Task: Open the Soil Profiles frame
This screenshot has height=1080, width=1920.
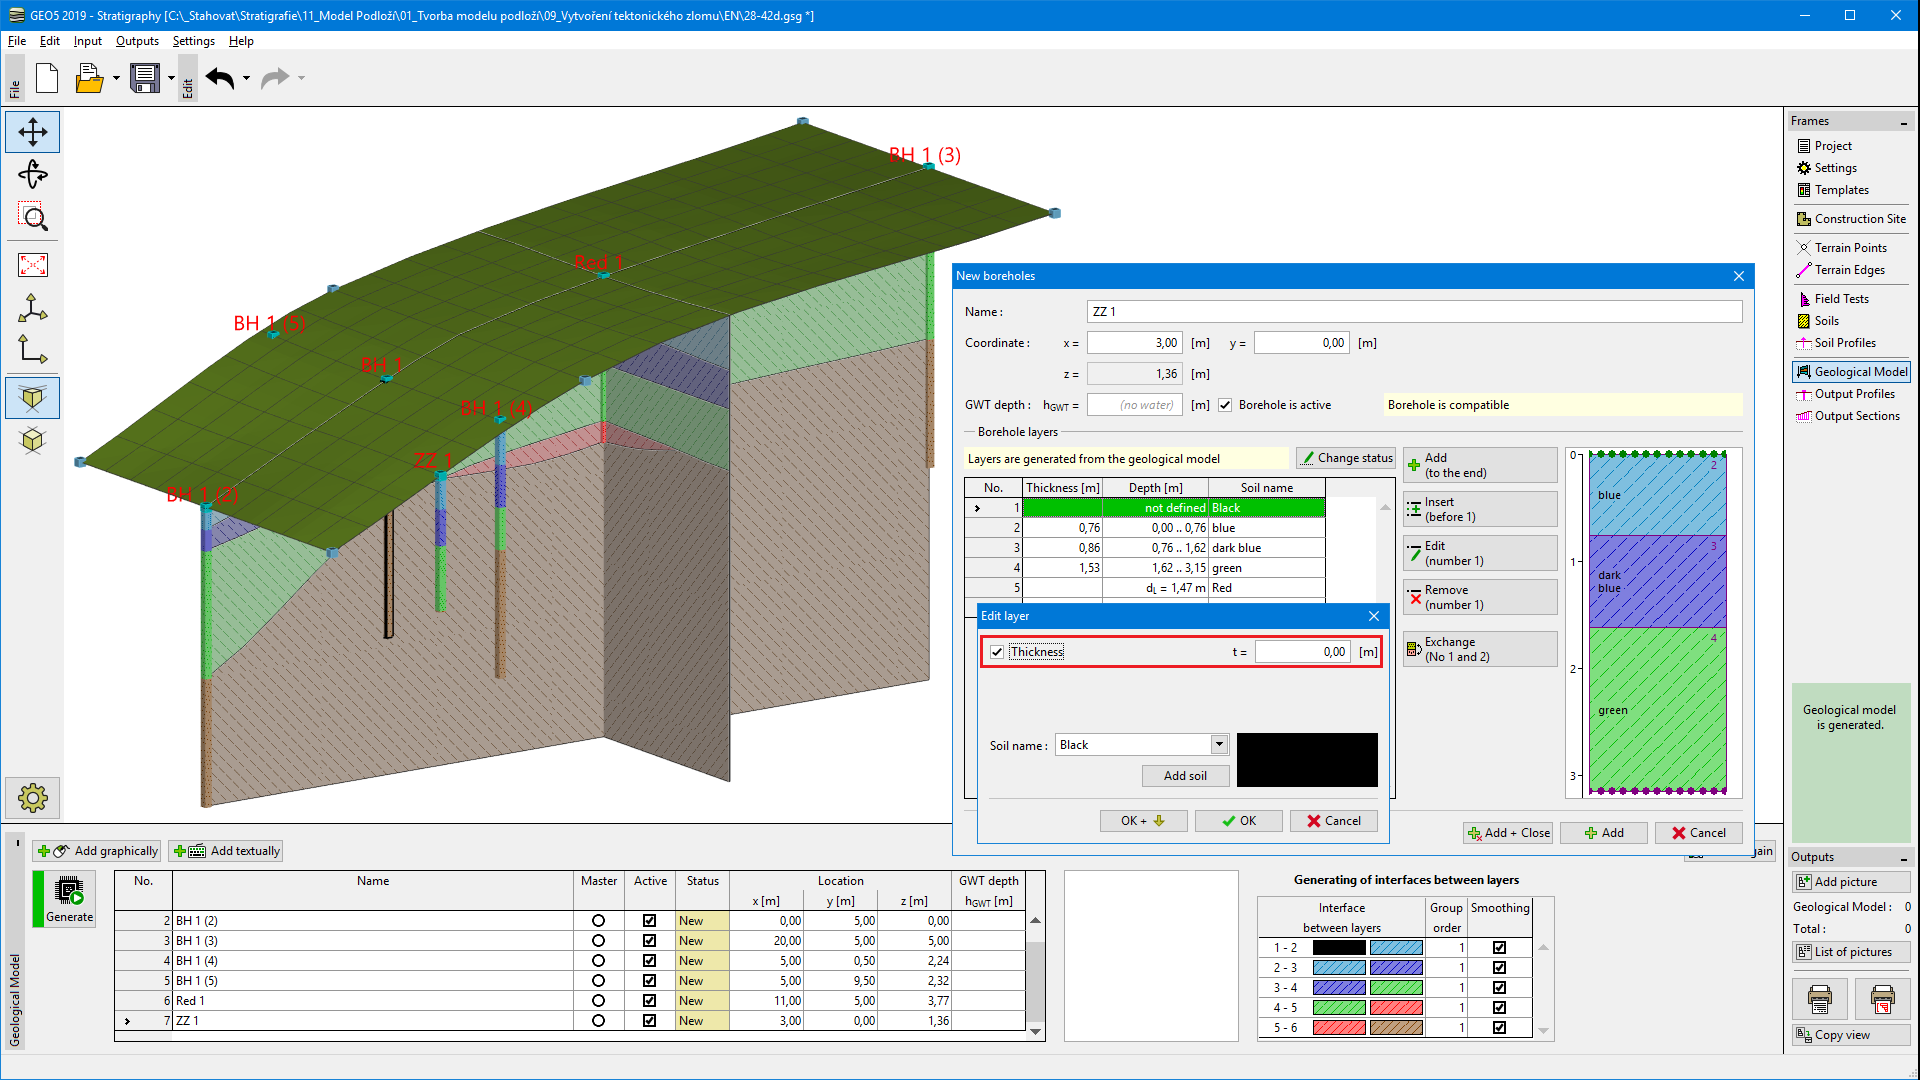Action: [1844, 343]
